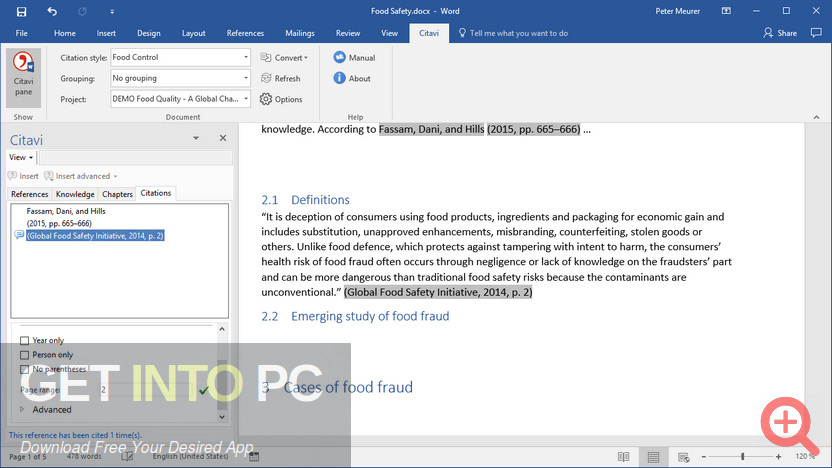Click the 2.1 Definitions heading
Viewport: 832px width, 468px height.
coord(305,200)
